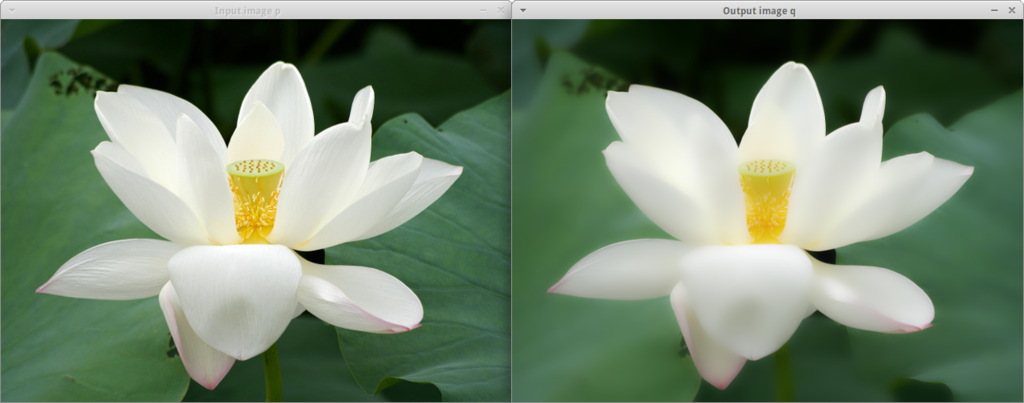Open window menu arrow of Input image p

[x=11, y=10]
